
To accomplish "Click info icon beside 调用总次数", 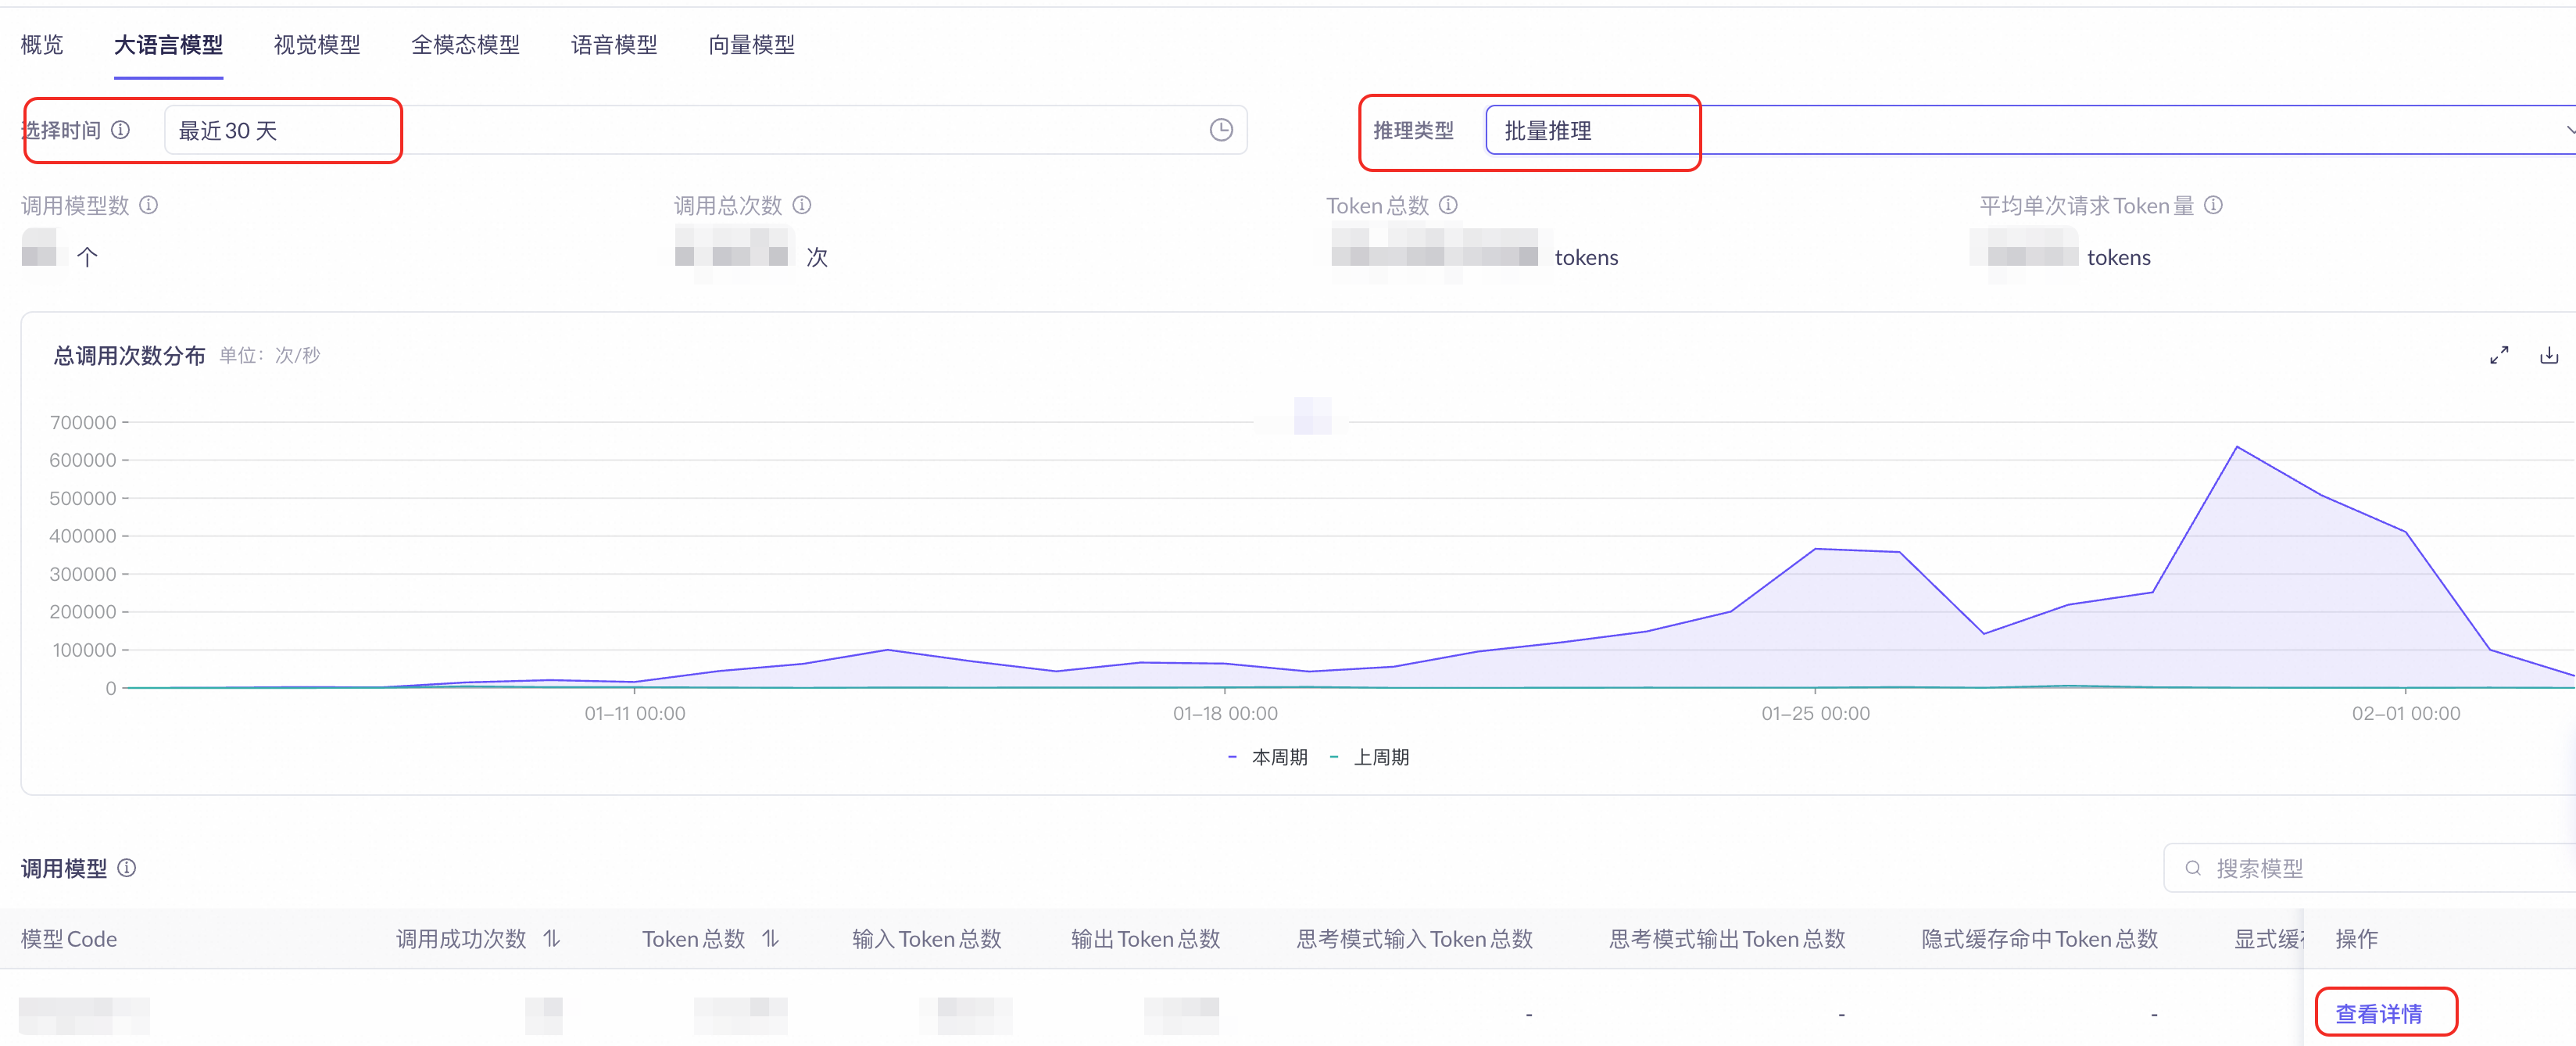I will click(802, 205).
